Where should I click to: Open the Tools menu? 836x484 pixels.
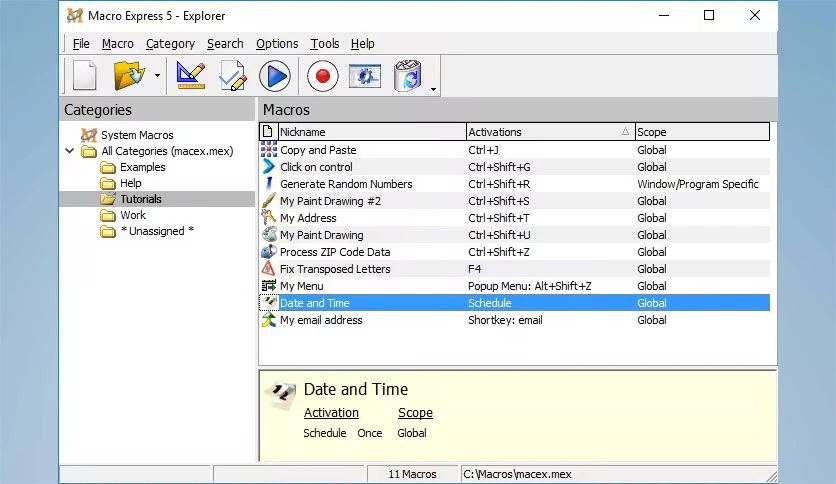pos(325,44)
